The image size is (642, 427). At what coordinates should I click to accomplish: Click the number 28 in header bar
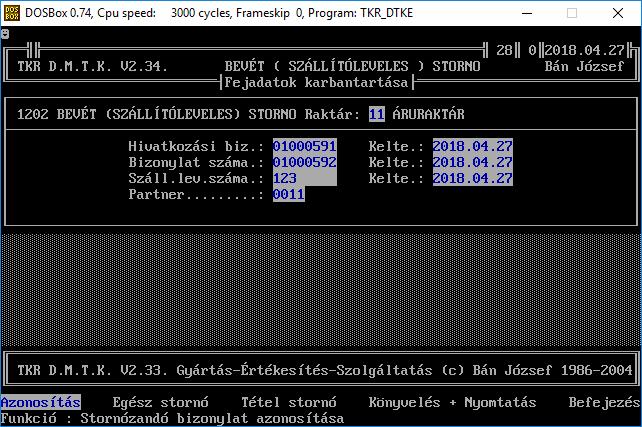[x=504, y=50]
